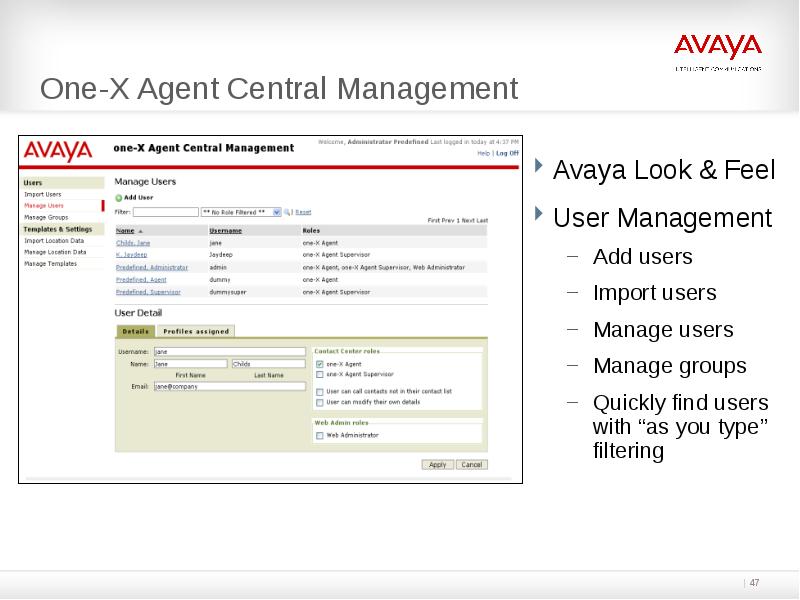Click the Reset filter link
The image size is (800, 600).
(x=303, y=212)
